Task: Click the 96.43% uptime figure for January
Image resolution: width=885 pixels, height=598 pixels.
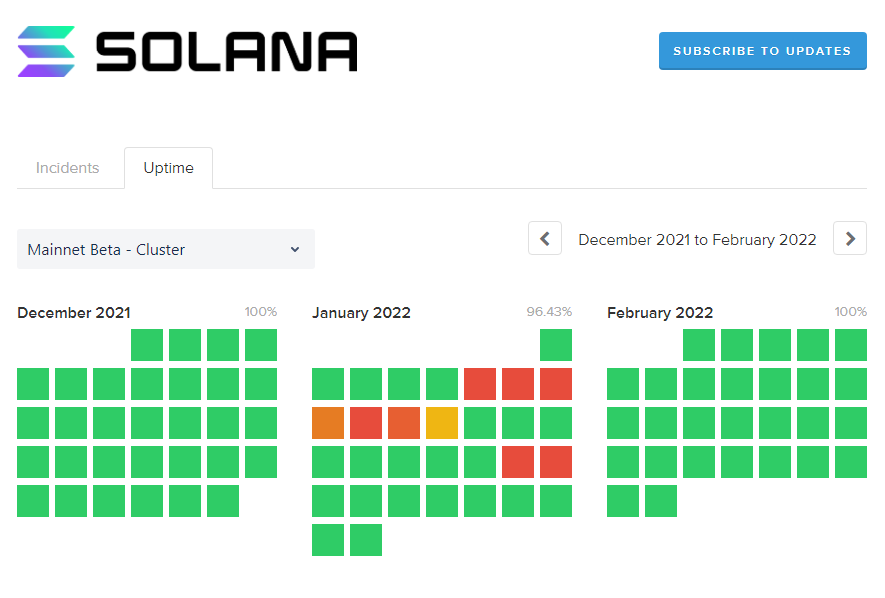Action: [549, 311]
